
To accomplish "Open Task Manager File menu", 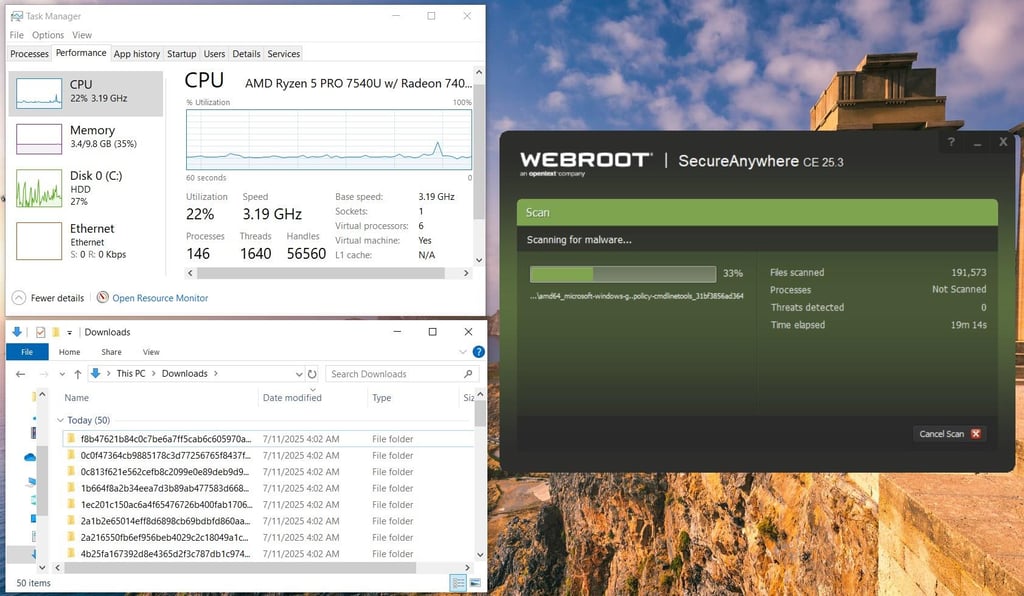I will point(16,35).
